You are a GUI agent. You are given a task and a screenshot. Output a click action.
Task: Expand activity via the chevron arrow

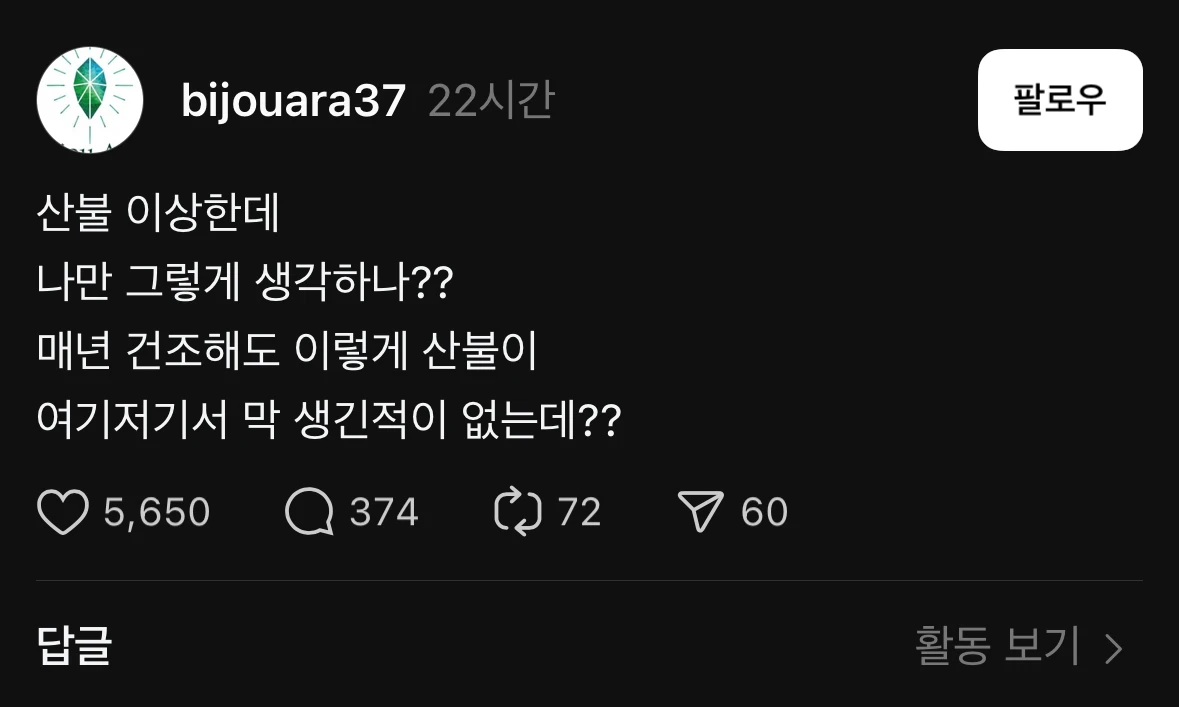1114,648
